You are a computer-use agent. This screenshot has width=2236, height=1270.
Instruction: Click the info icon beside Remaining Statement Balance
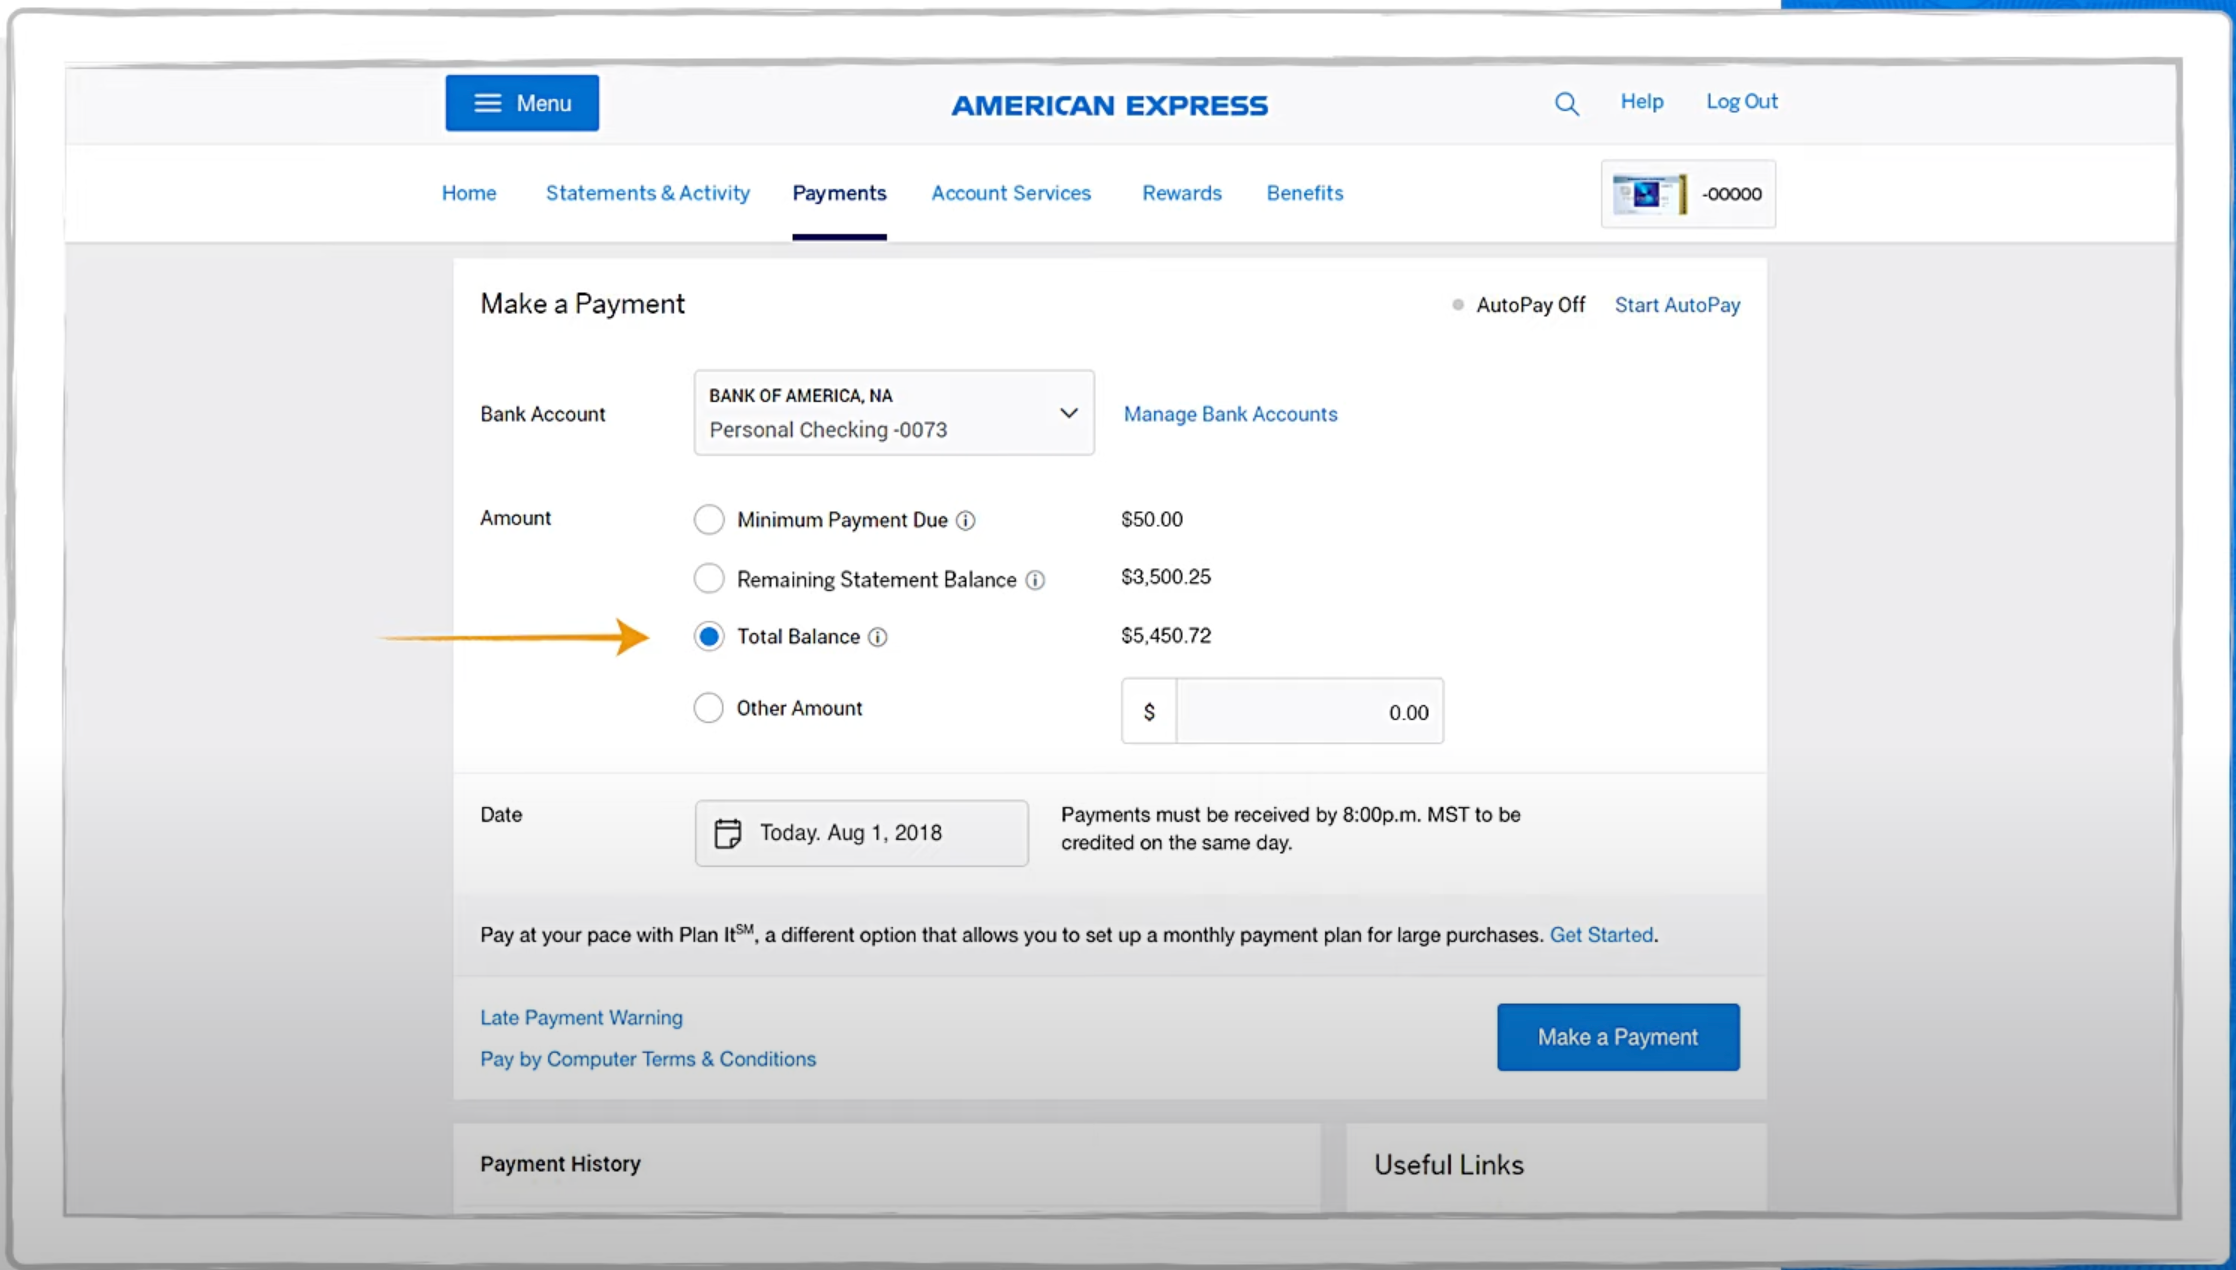[1035, 579]
